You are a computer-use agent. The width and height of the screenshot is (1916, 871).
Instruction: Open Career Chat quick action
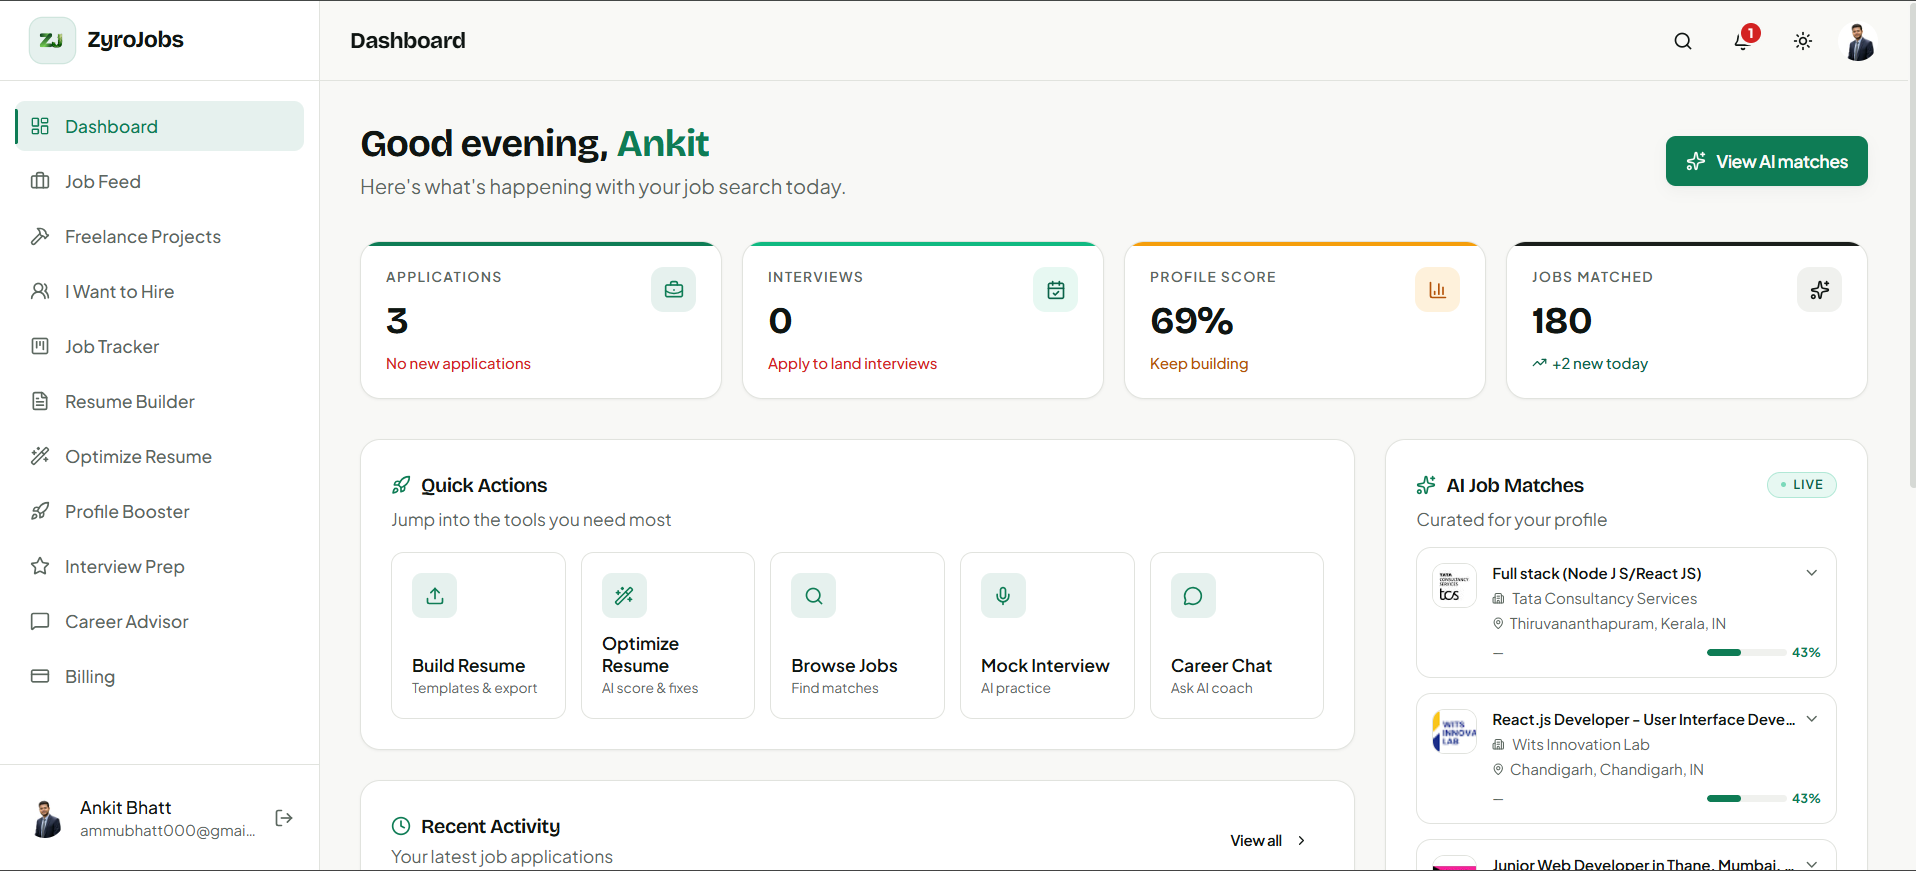pyautogui.click(x=1237, y=635)
